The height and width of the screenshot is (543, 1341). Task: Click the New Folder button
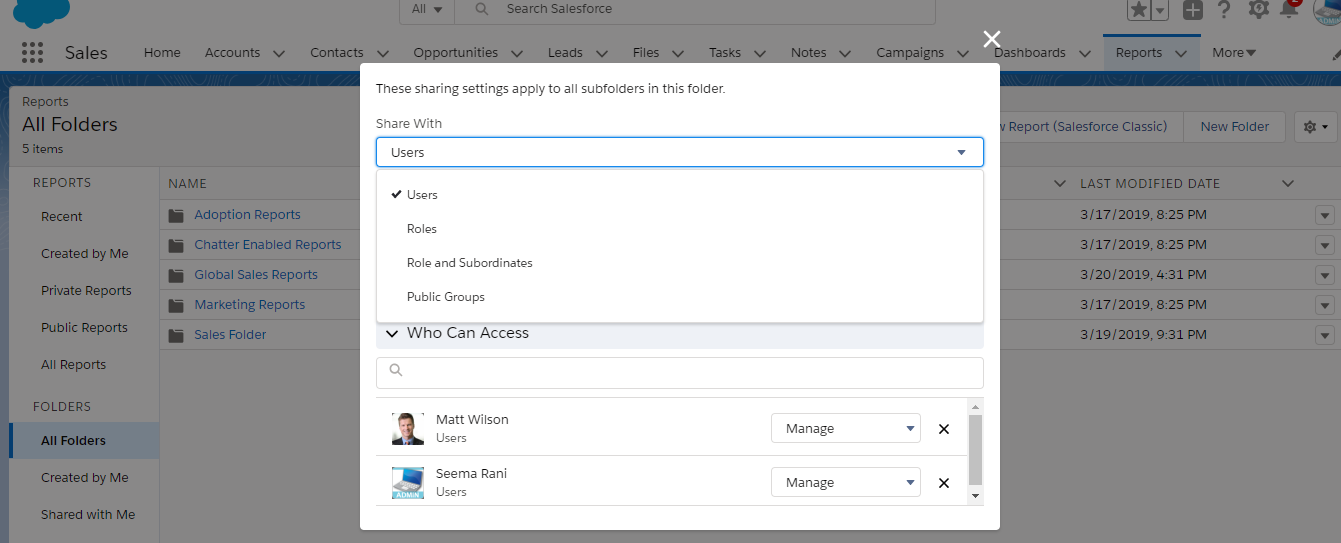click(x=1235, y=127)
